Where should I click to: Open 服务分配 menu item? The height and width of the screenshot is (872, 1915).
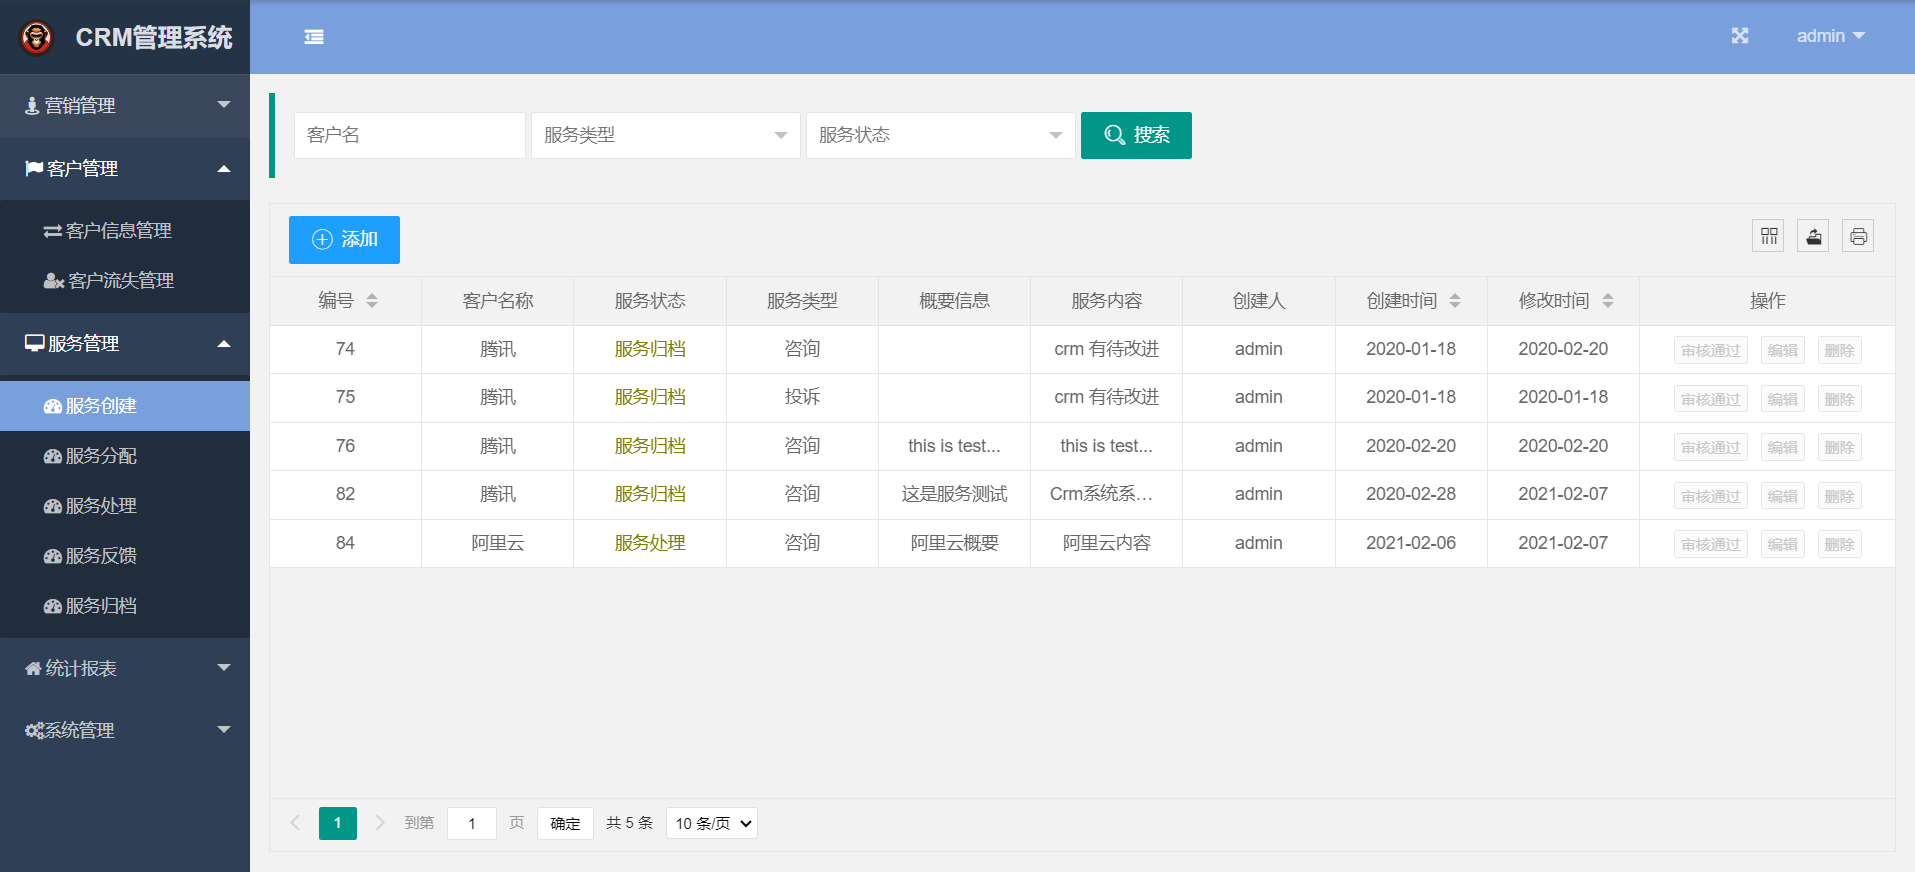tap(125, 456)
